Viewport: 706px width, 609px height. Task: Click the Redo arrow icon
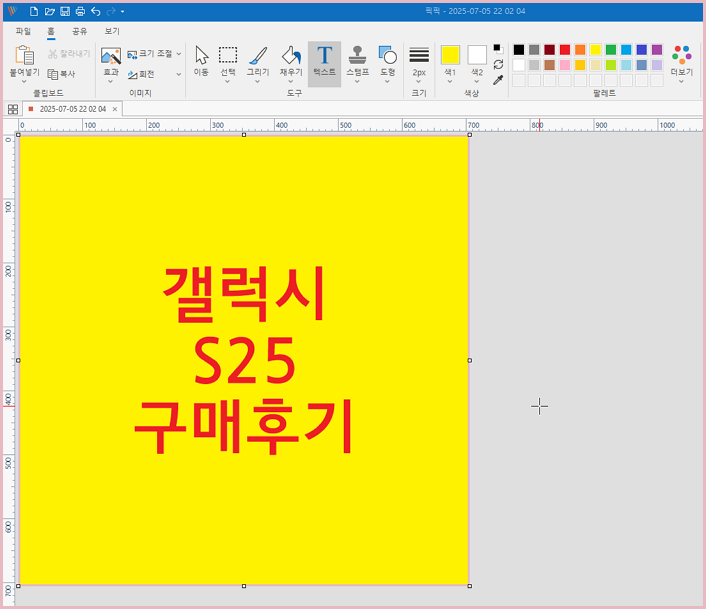(x=111, y=11)
